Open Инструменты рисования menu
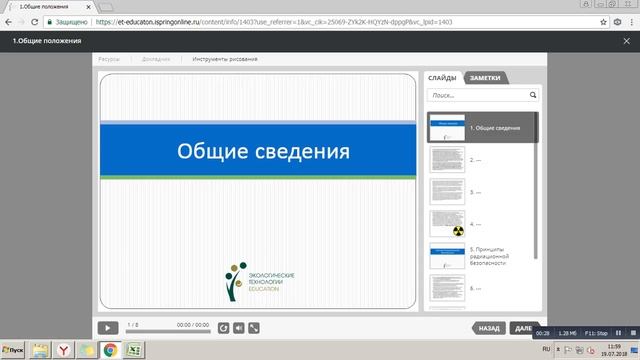The width and height of the screenshot is (640, 360). tap(225, 59)
